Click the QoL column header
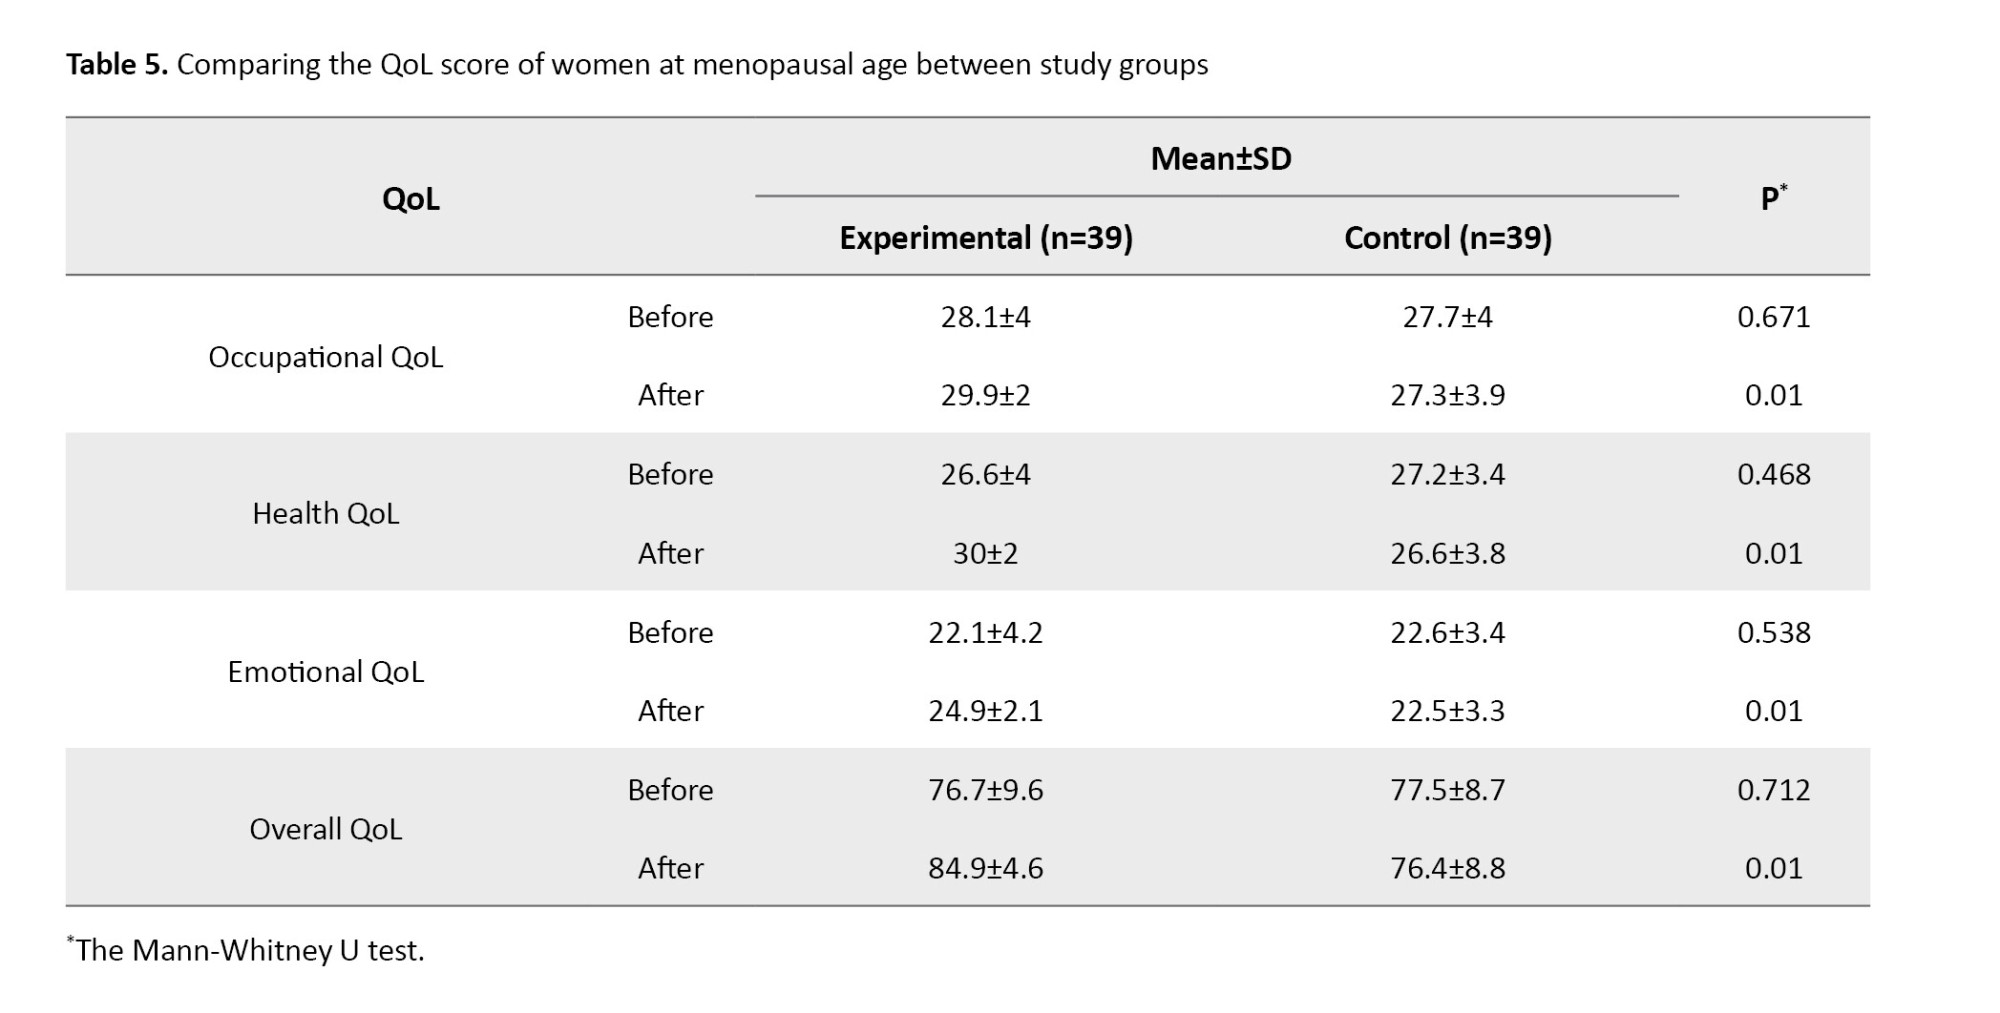This screenshot has width=2000, height=1013. click(x=410, y=198)
